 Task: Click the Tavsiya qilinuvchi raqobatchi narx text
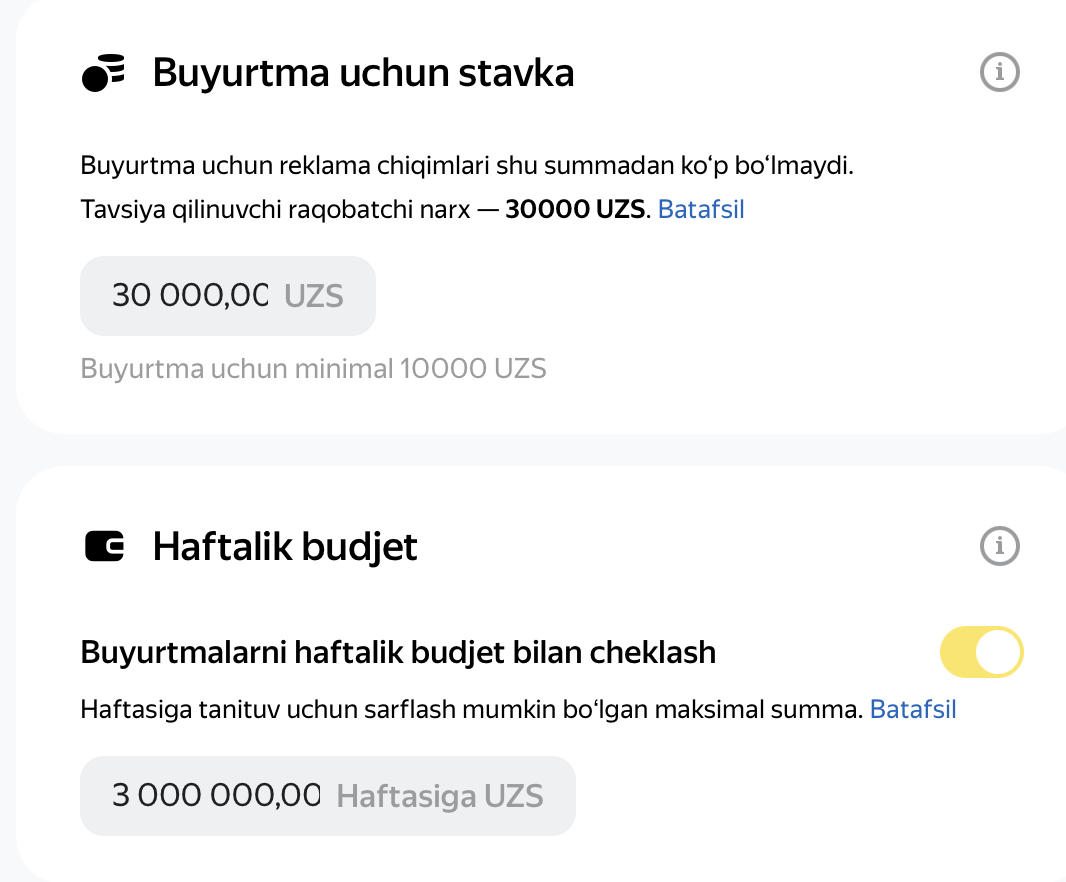[x=275, y=209]
